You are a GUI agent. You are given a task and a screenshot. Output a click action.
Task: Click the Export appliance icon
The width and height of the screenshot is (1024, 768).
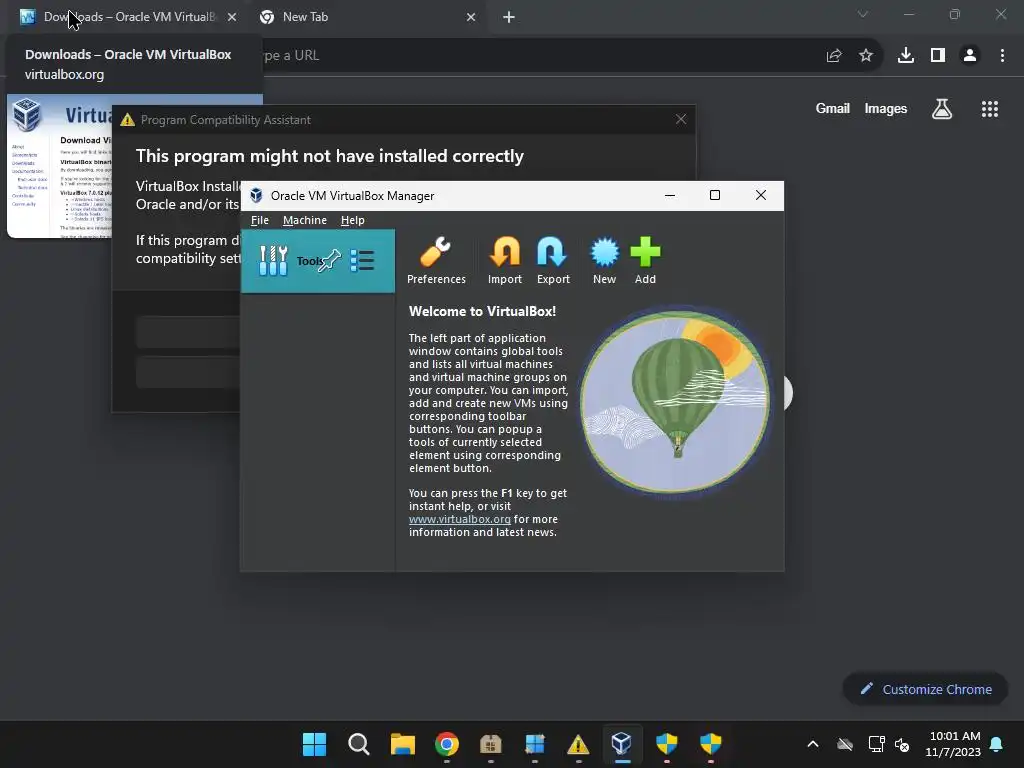click(553, 261)
